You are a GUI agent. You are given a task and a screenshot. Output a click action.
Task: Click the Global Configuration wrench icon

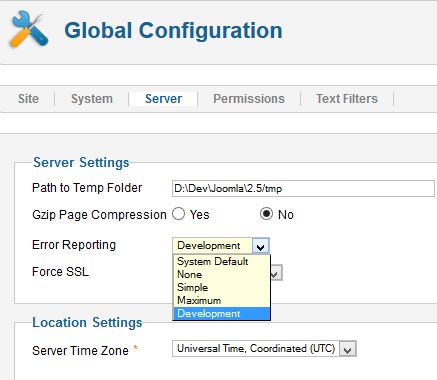pyautogui.click(x=29, y=29)
